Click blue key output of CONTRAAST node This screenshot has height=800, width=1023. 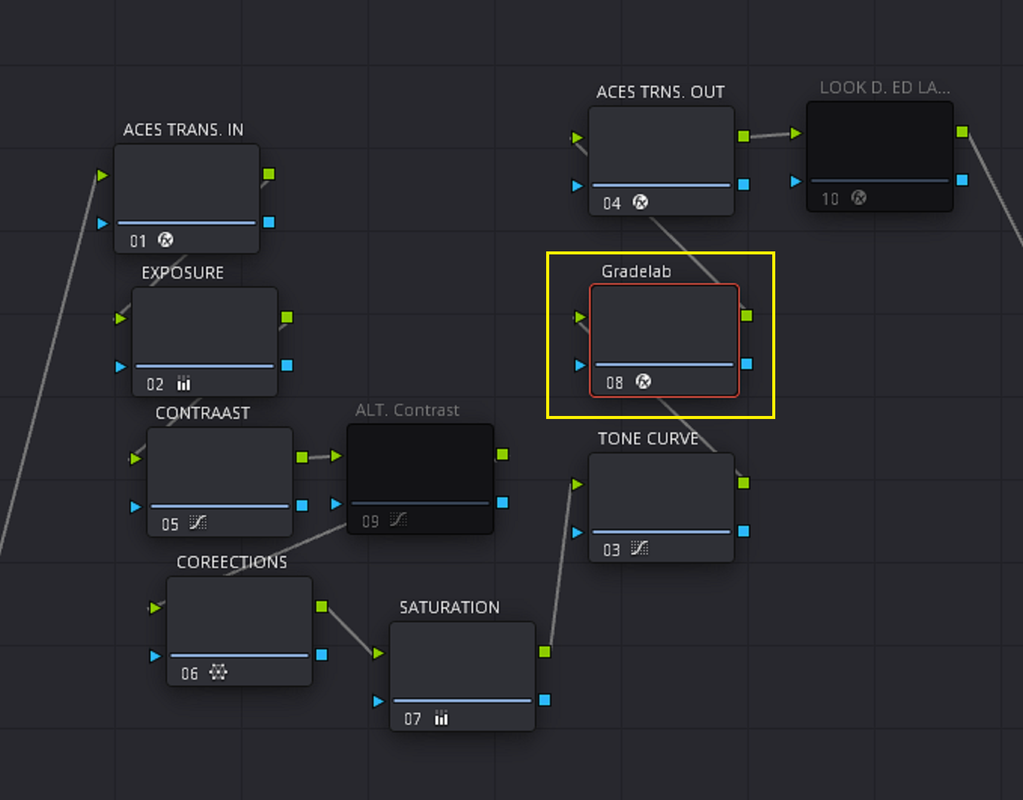click(302, 506)
